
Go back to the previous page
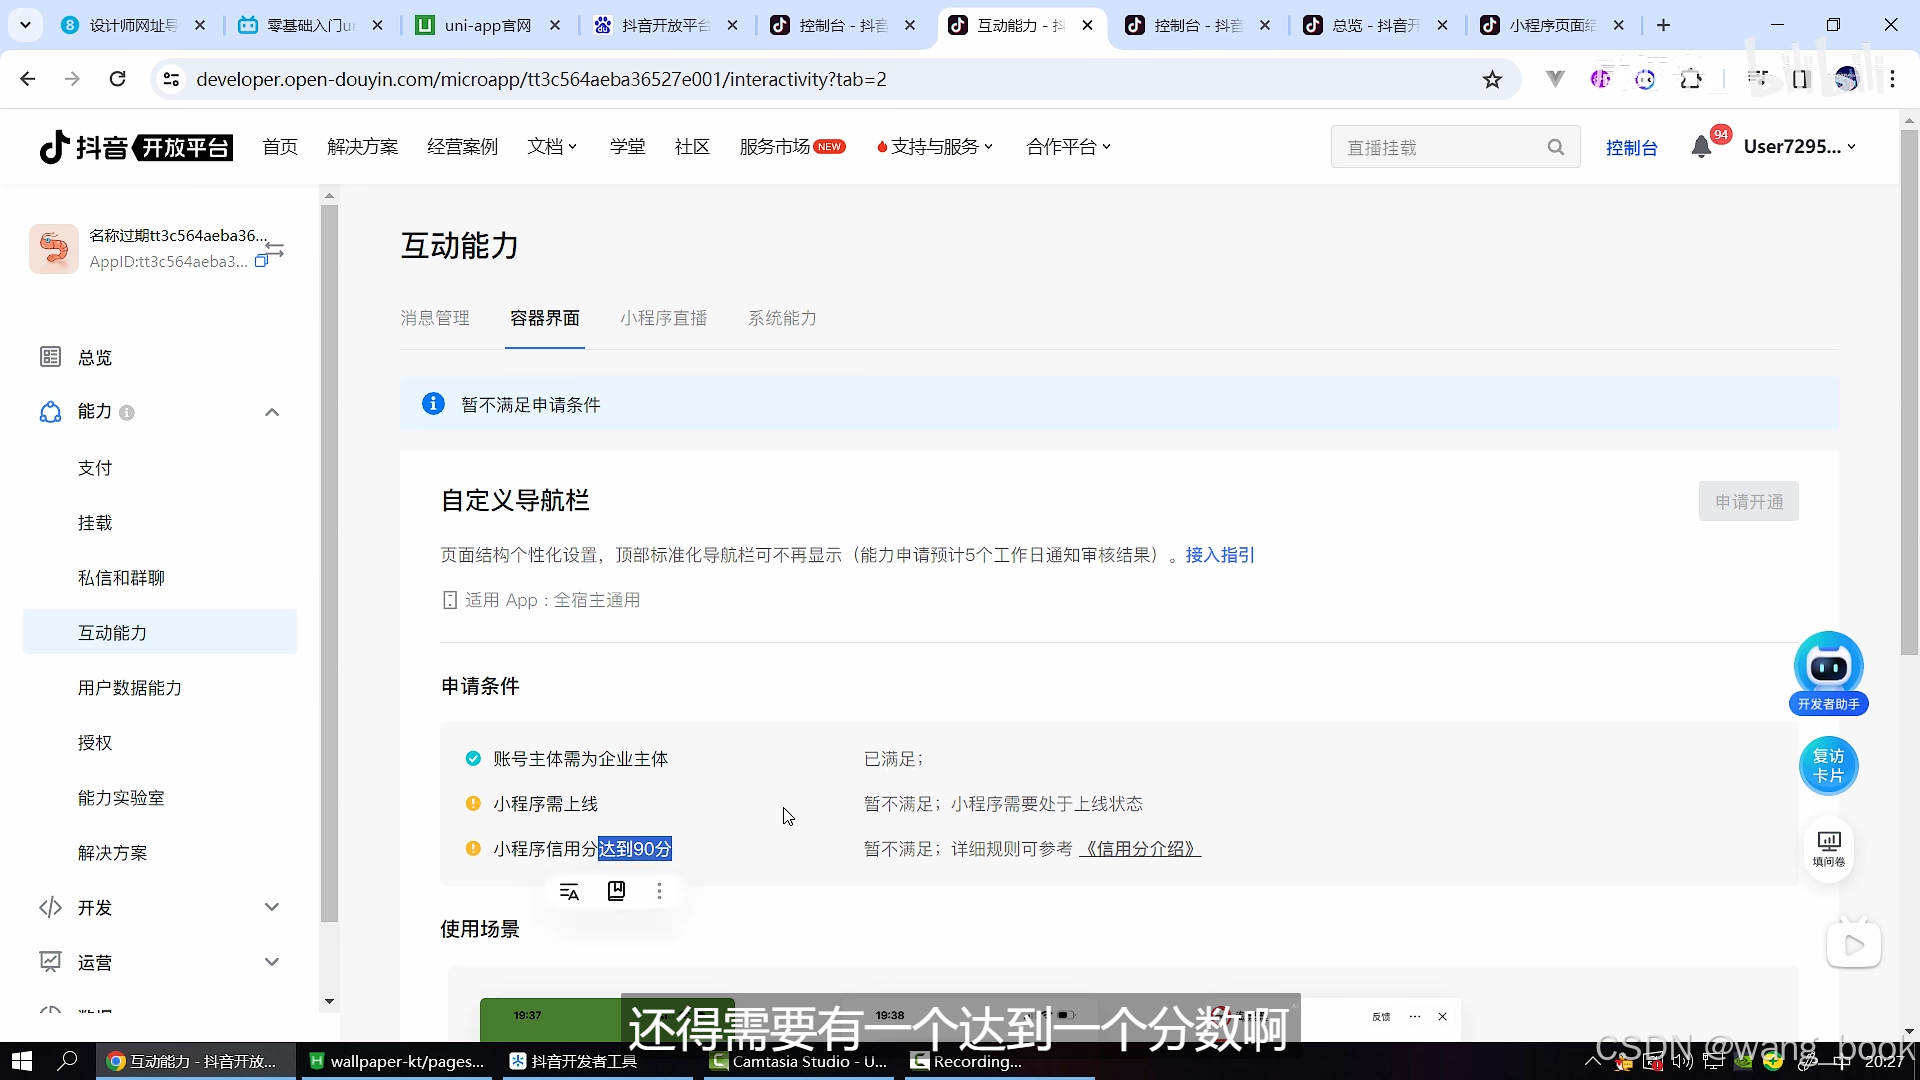[x=28, y=79]
